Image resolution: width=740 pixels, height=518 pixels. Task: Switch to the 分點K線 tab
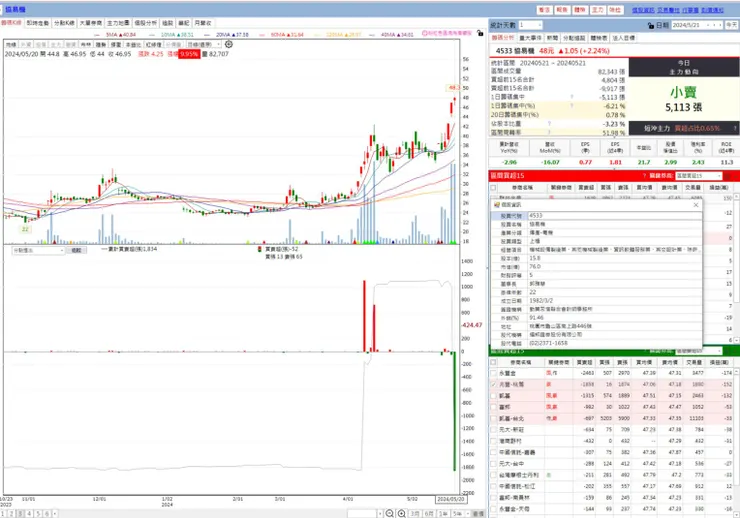[64, 23]
